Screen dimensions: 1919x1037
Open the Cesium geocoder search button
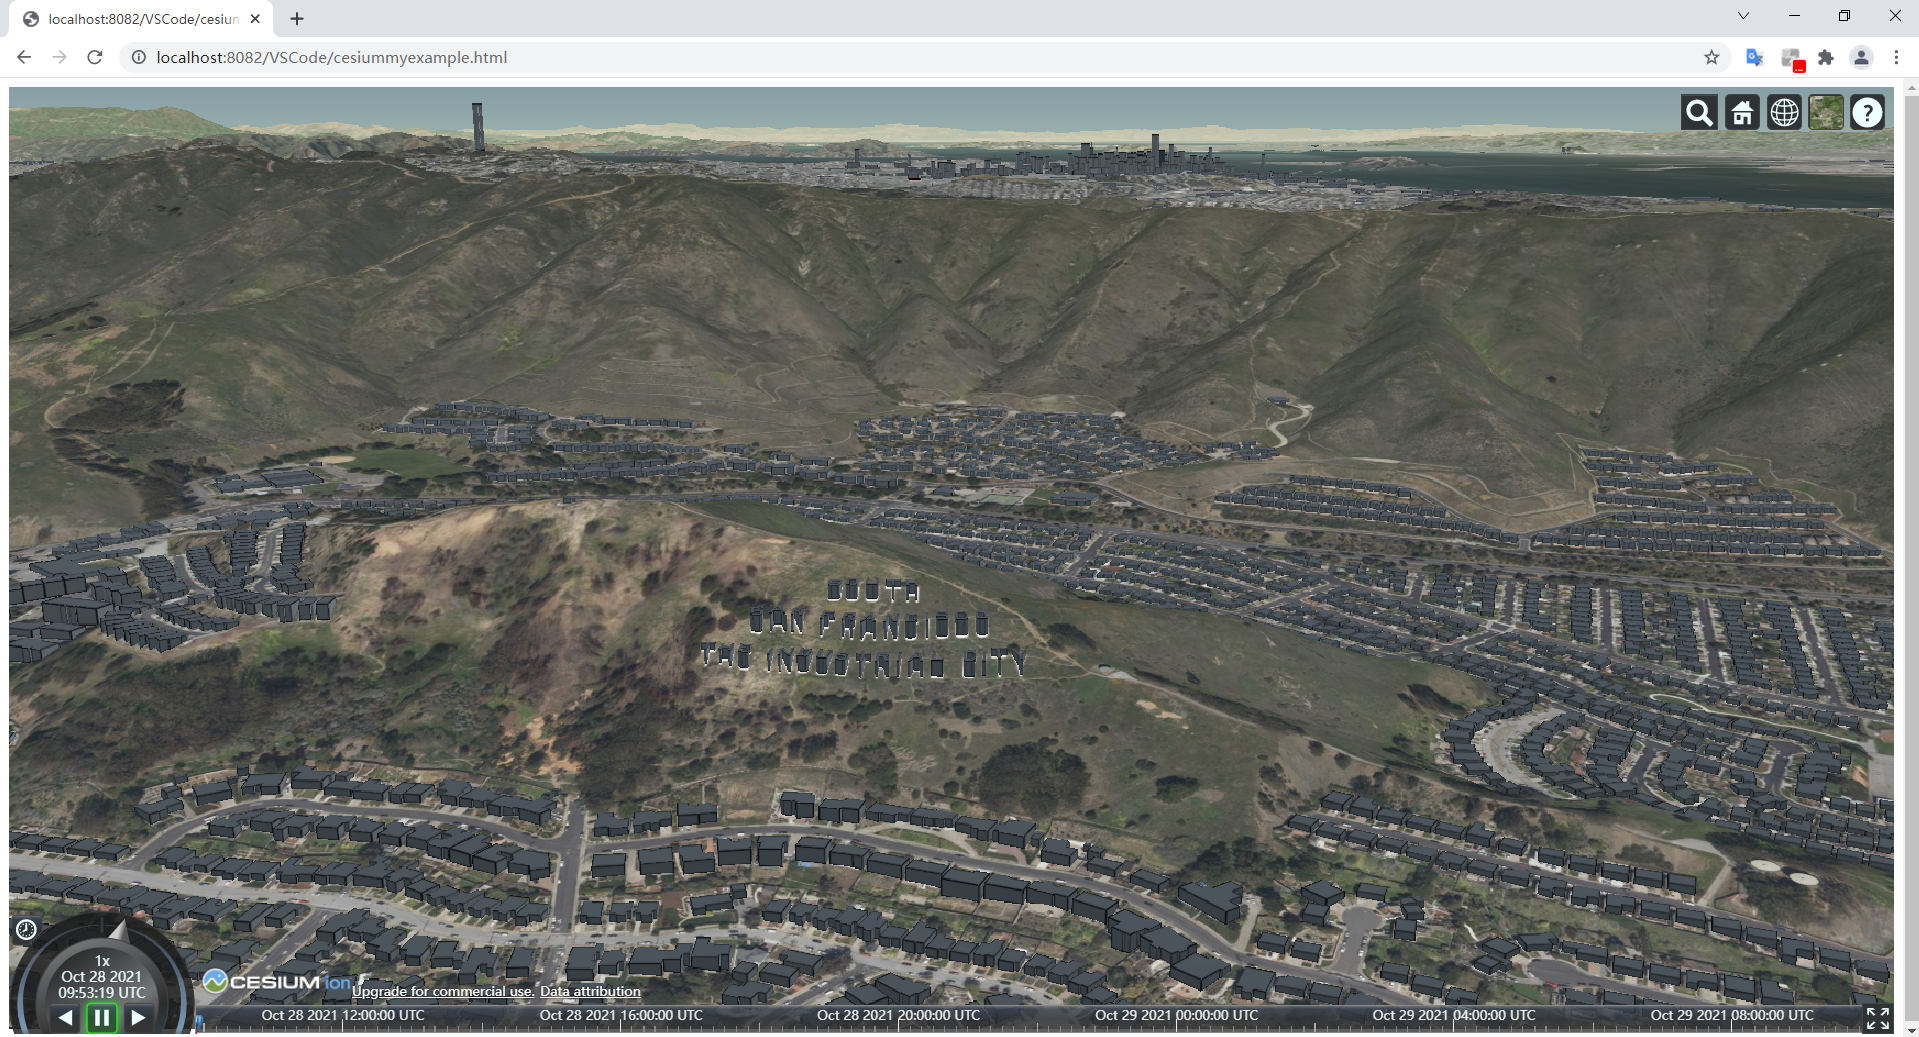pyautogui.click(x=1699, y=113)
